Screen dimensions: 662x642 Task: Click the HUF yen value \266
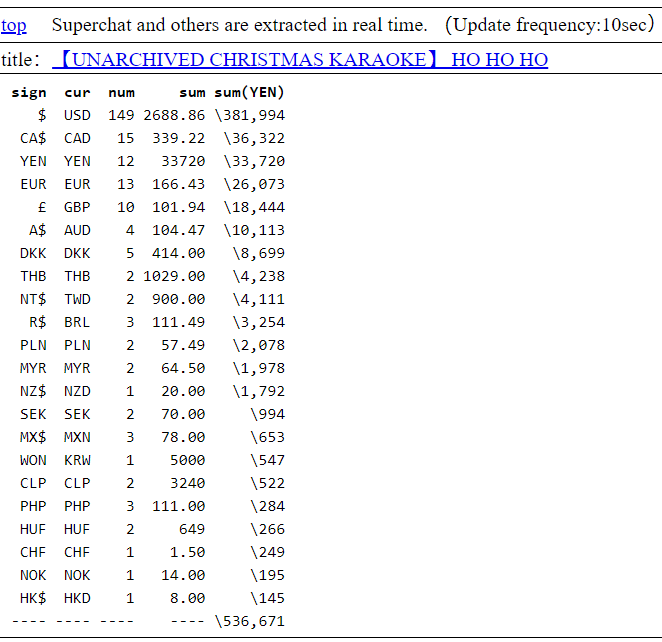(267, 529)
